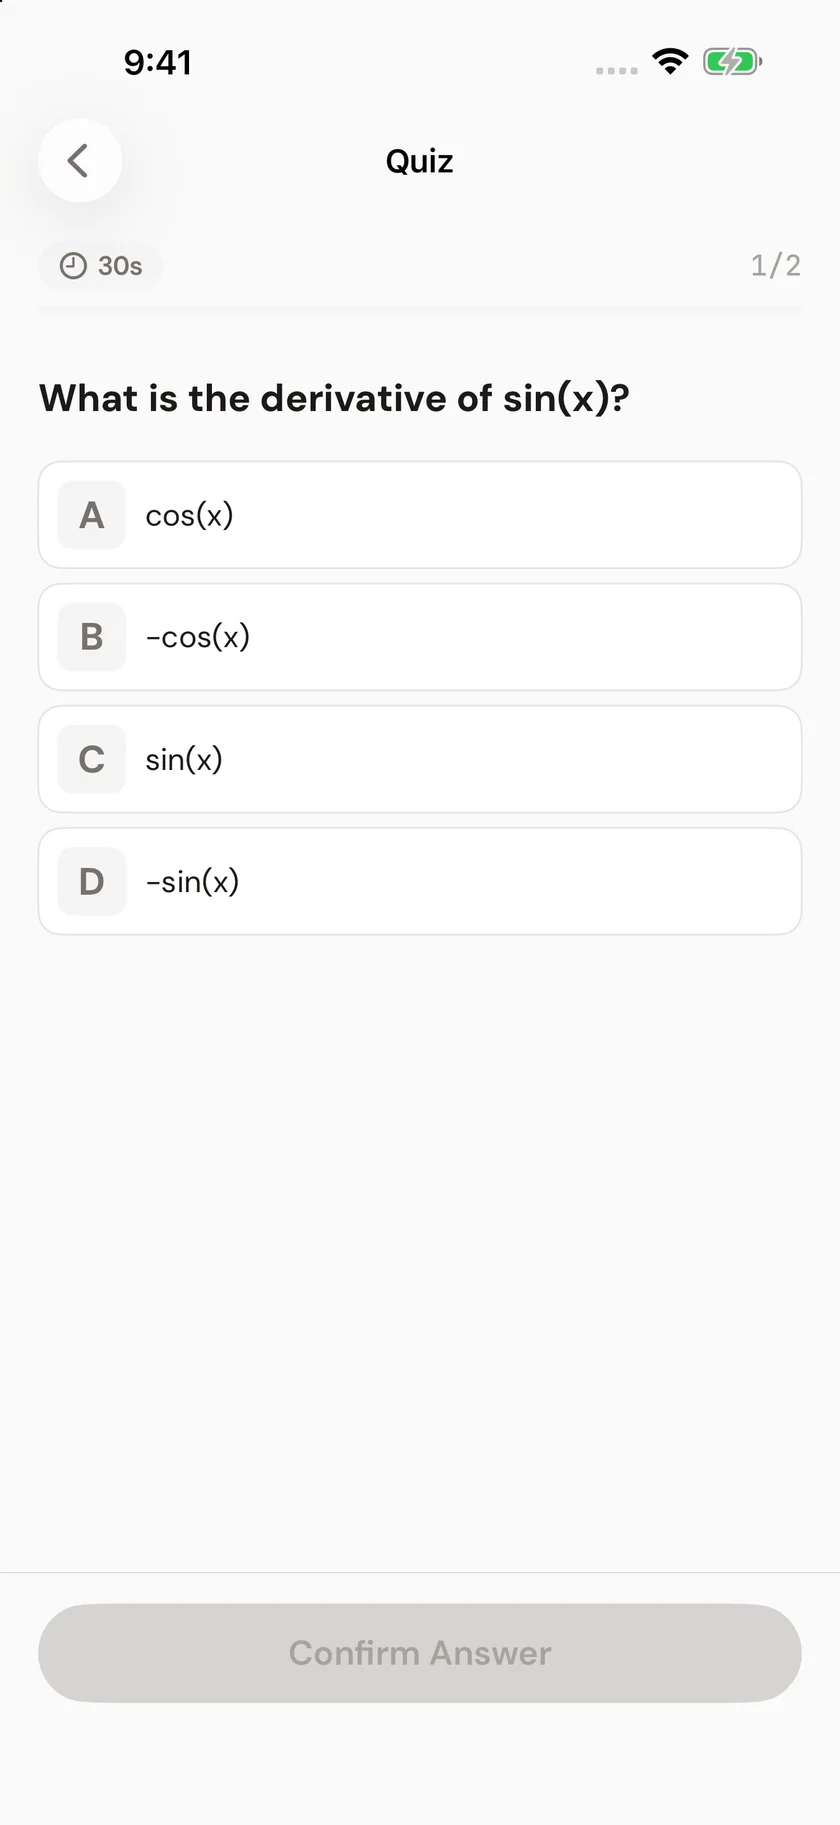Click the clock timer icon
The image size is (840, 1825).
pos(73,266)
